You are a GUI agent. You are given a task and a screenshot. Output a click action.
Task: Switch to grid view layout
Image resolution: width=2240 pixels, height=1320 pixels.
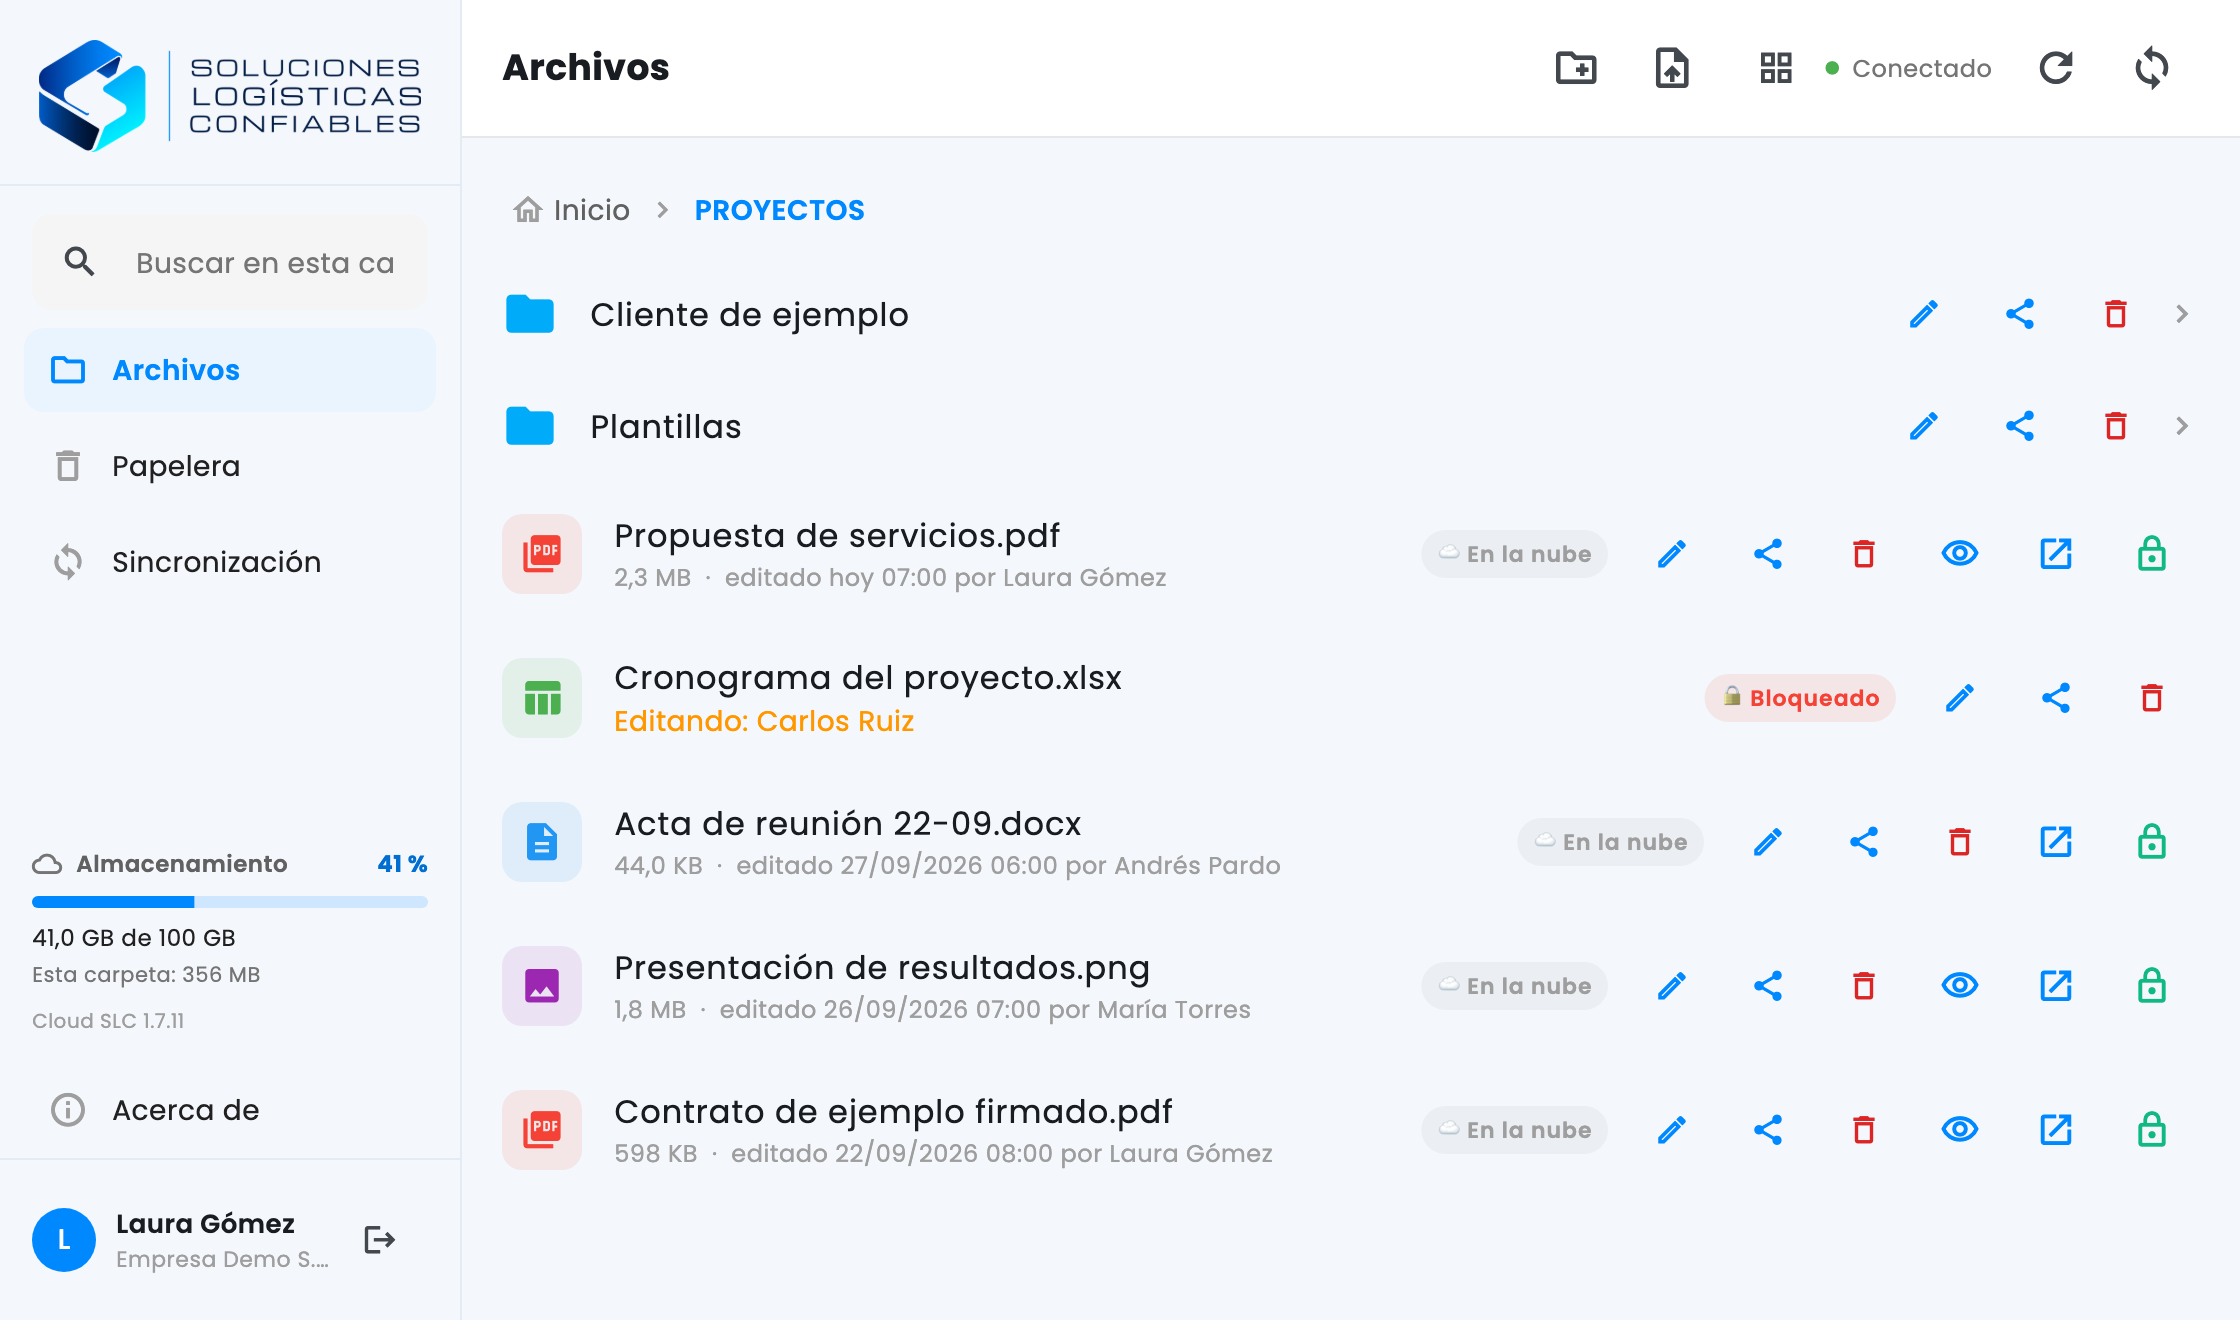pos(1776,68)
